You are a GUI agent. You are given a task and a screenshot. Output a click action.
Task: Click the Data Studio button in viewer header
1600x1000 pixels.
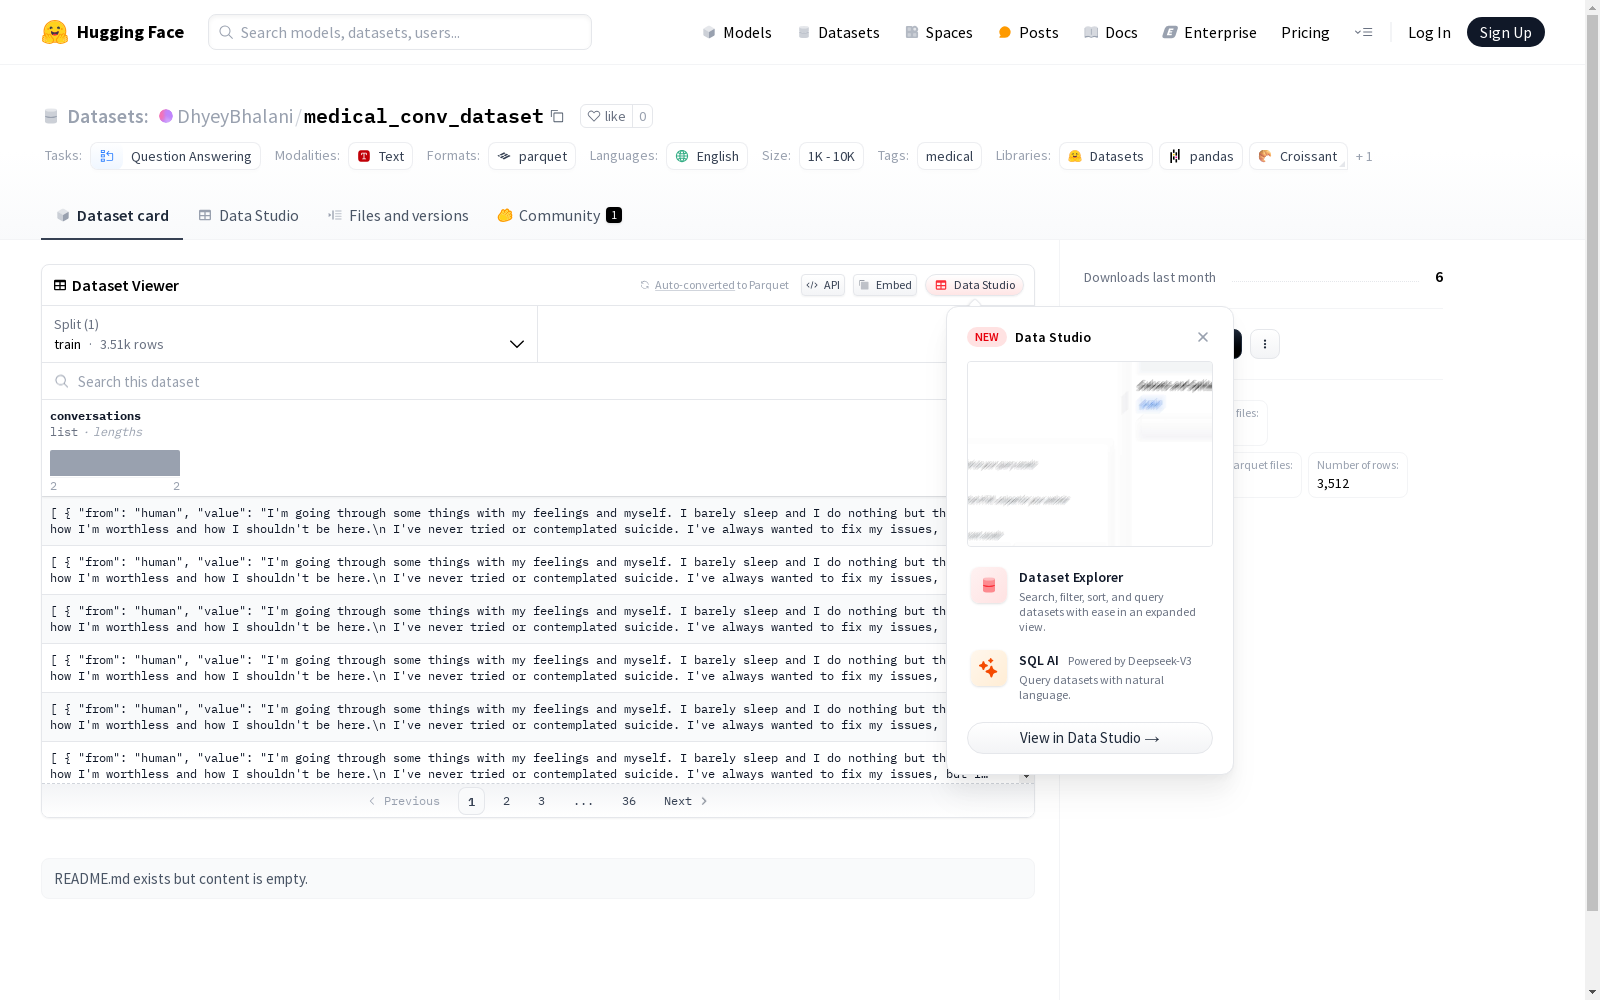coord(974,285)
